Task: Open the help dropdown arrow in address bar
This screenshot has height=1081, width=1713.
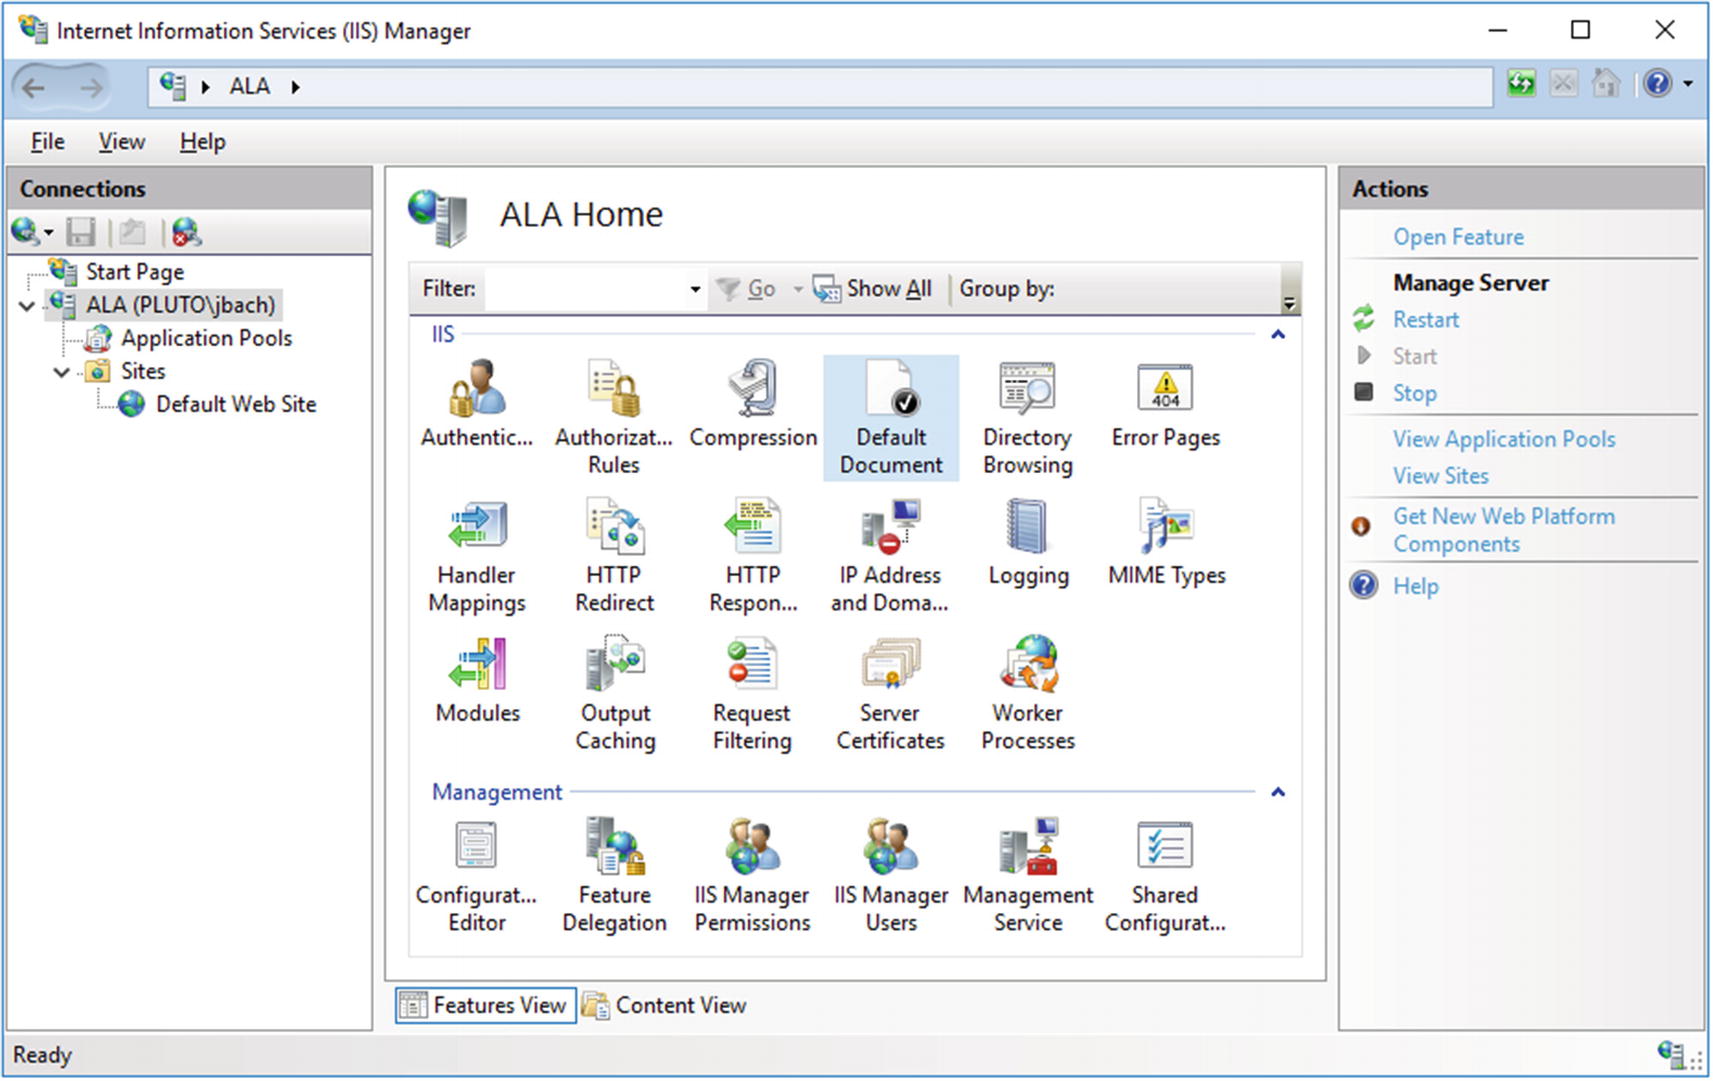Action: [x=1688, y=84]
